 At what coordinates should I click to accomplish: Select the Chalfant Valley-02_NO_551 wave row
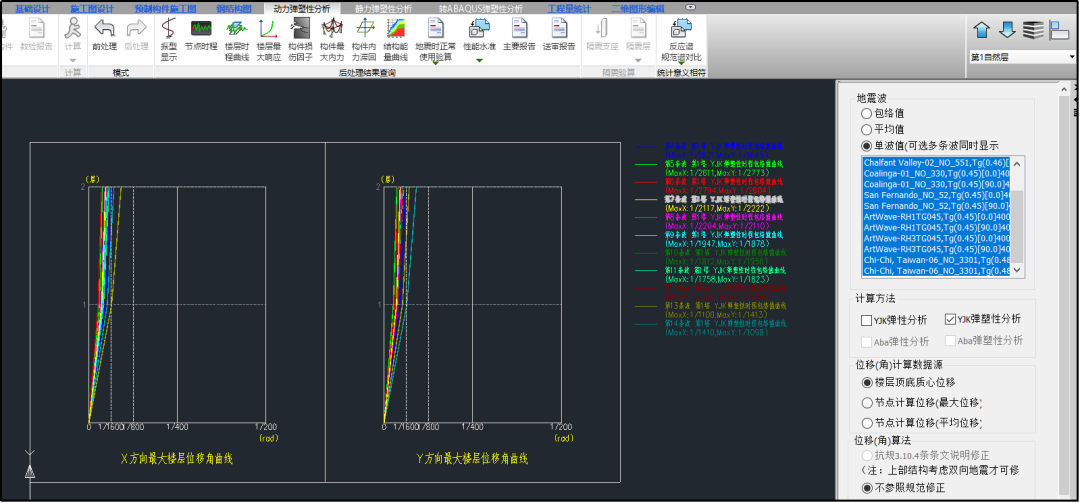[936, 163]
